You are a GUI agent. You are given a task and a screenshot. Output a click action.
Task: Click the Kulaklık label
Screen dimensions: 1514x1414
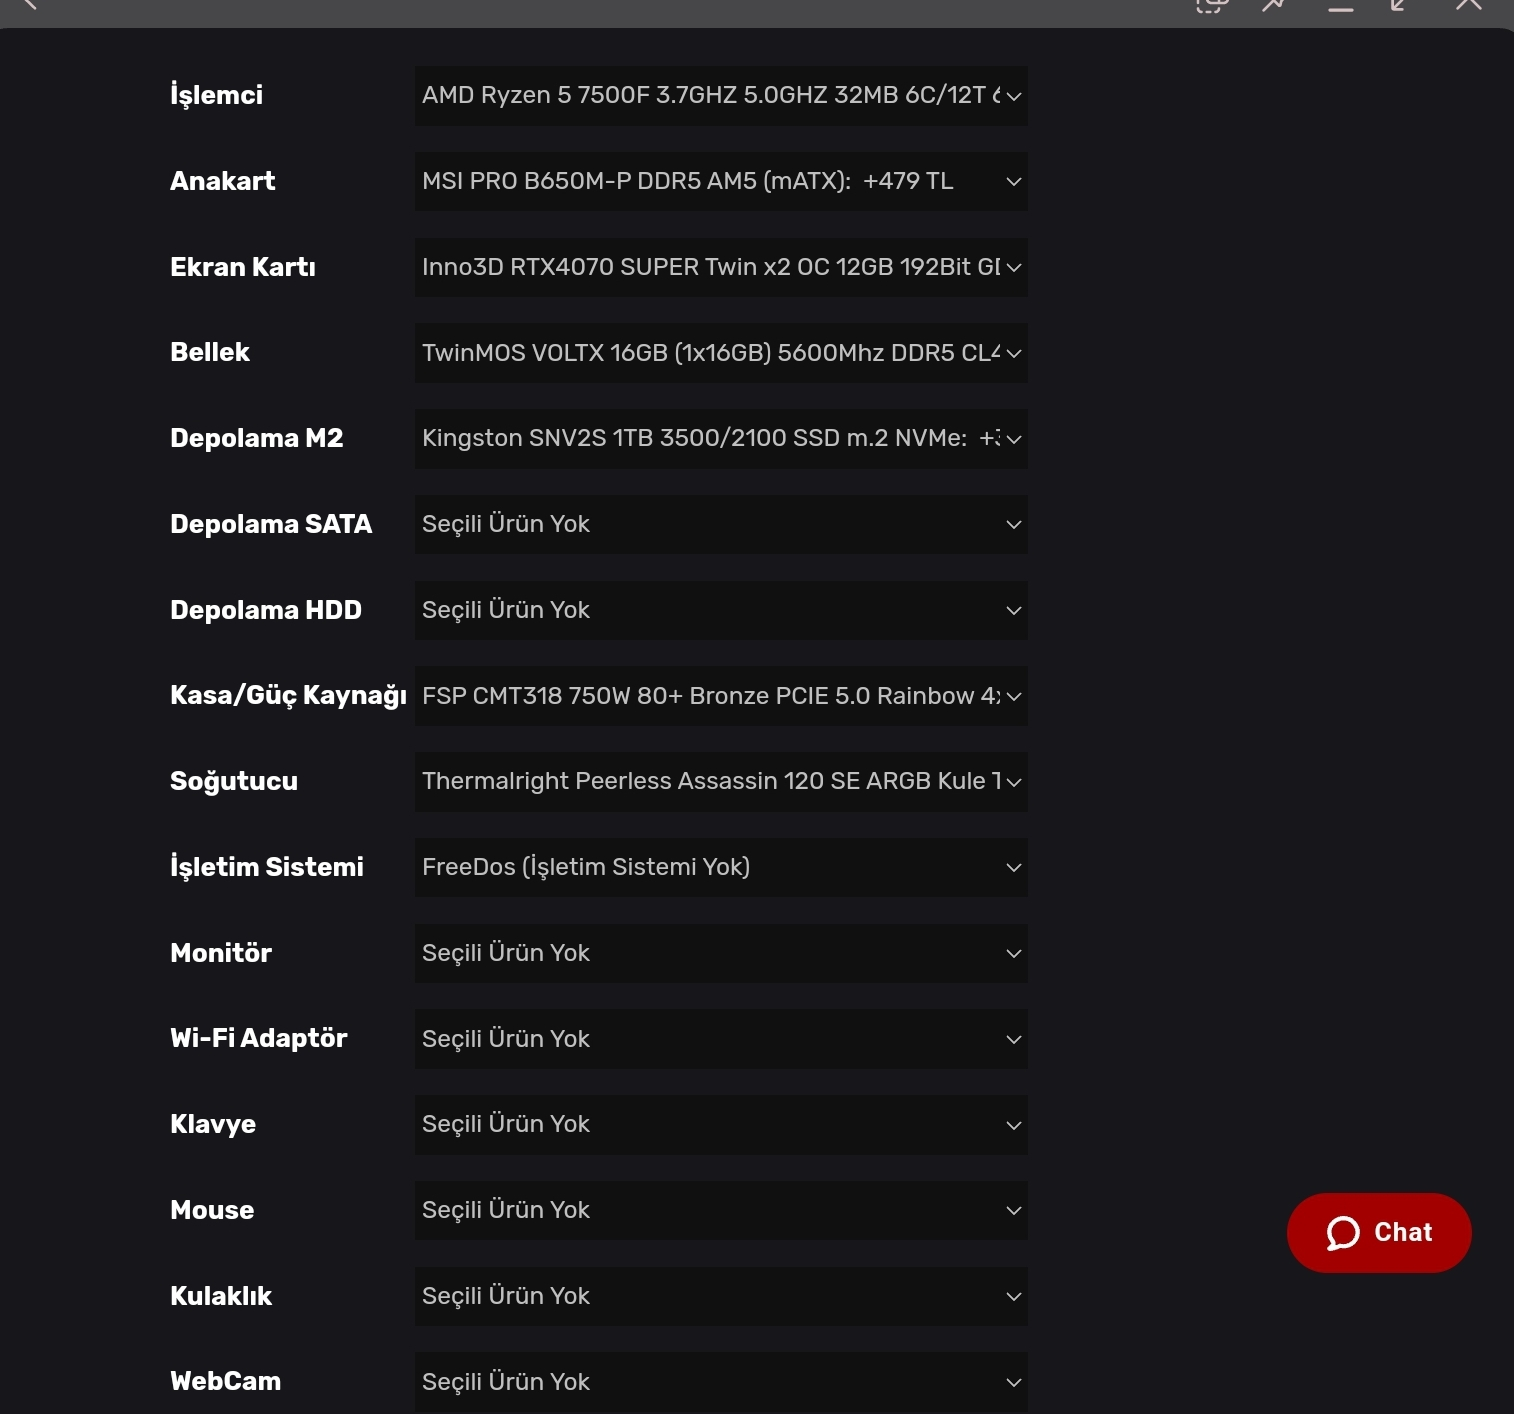click(221, 1296)
